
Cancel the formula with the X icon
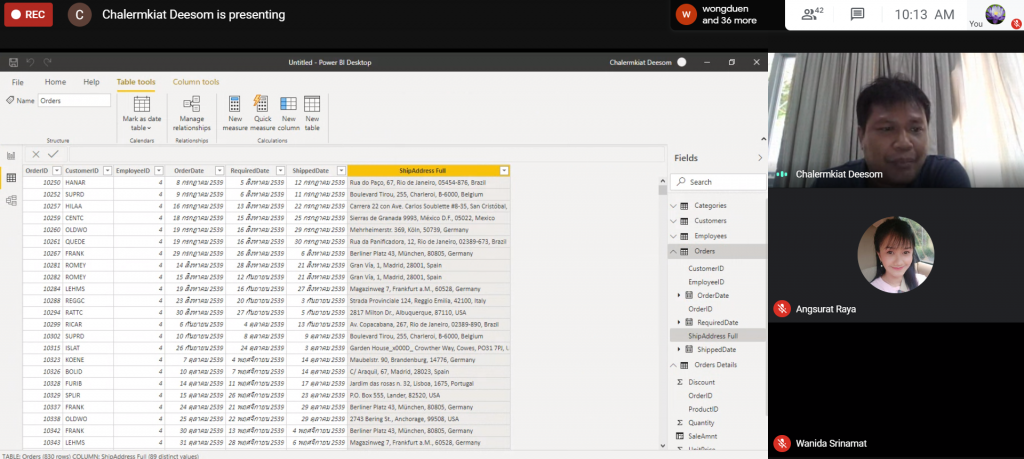[36, 154]
